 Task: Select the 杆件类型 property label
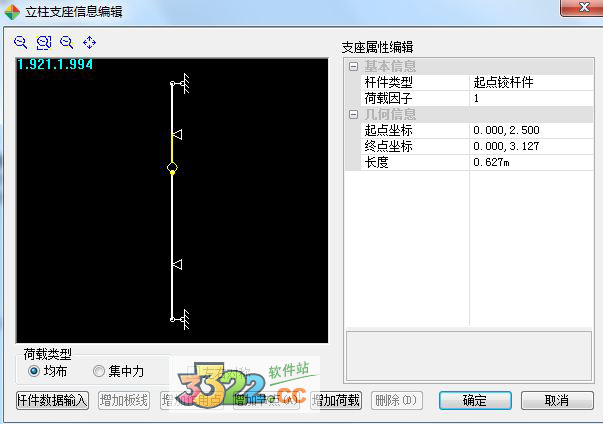388,82
